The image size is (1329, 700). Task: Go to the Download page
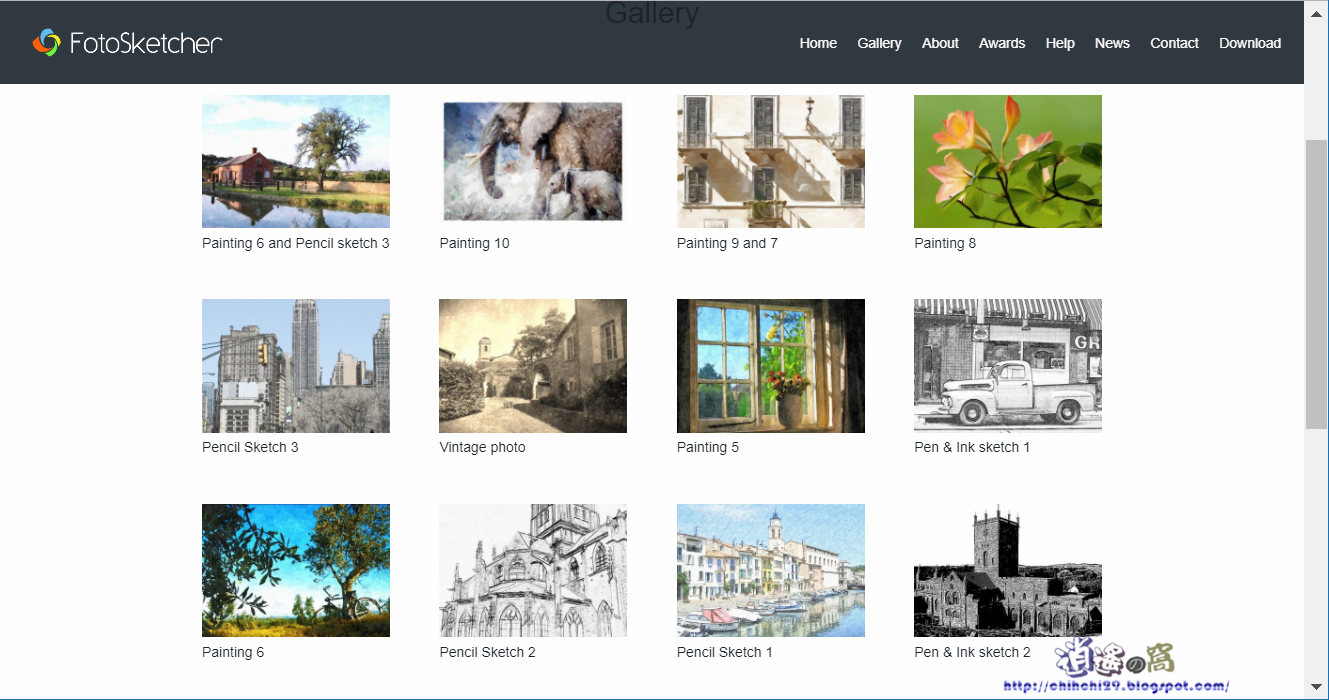point(1249,43)
